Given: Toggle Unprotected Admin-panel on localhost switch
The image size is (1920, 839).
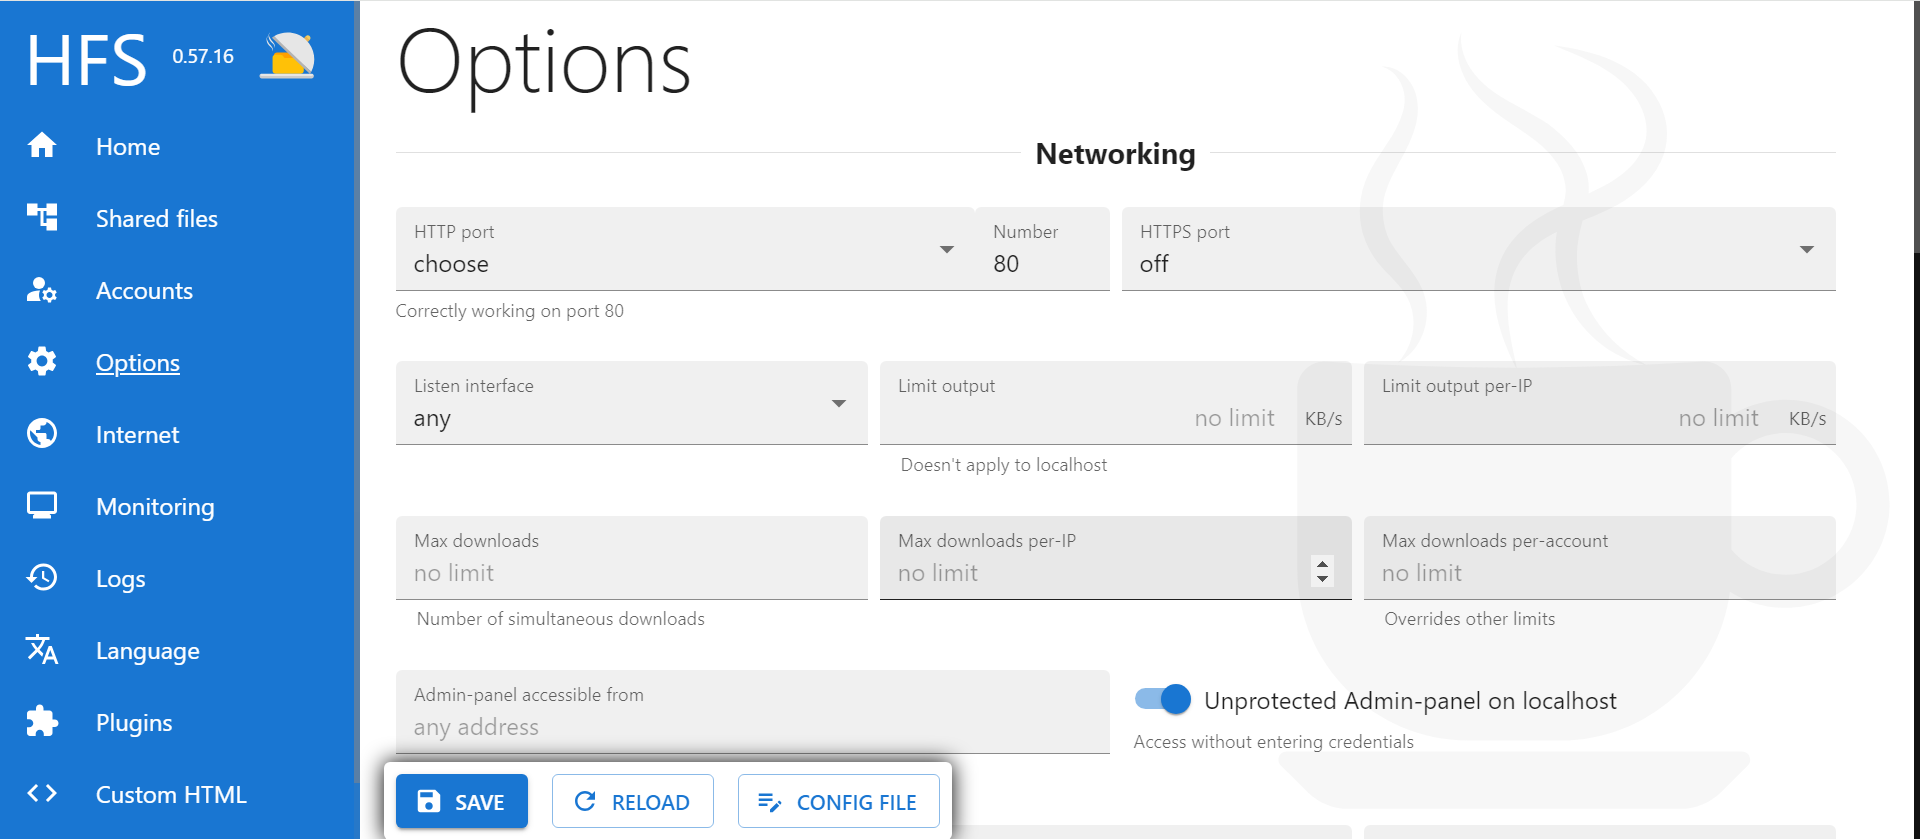Looking at the screenshot, I should coord(1163,700).
